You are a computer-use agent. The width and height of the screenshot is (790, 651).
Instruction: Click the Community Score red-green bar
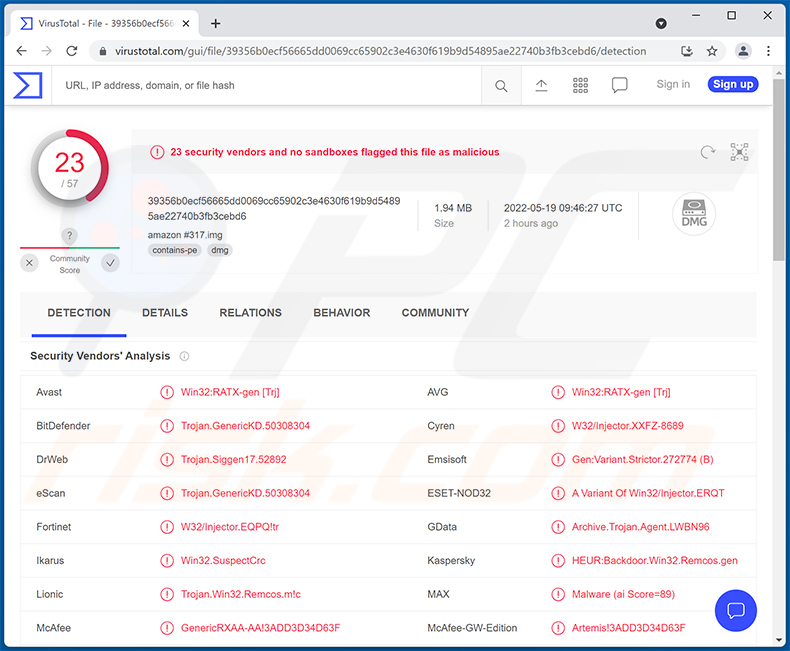tap(70, 248)
